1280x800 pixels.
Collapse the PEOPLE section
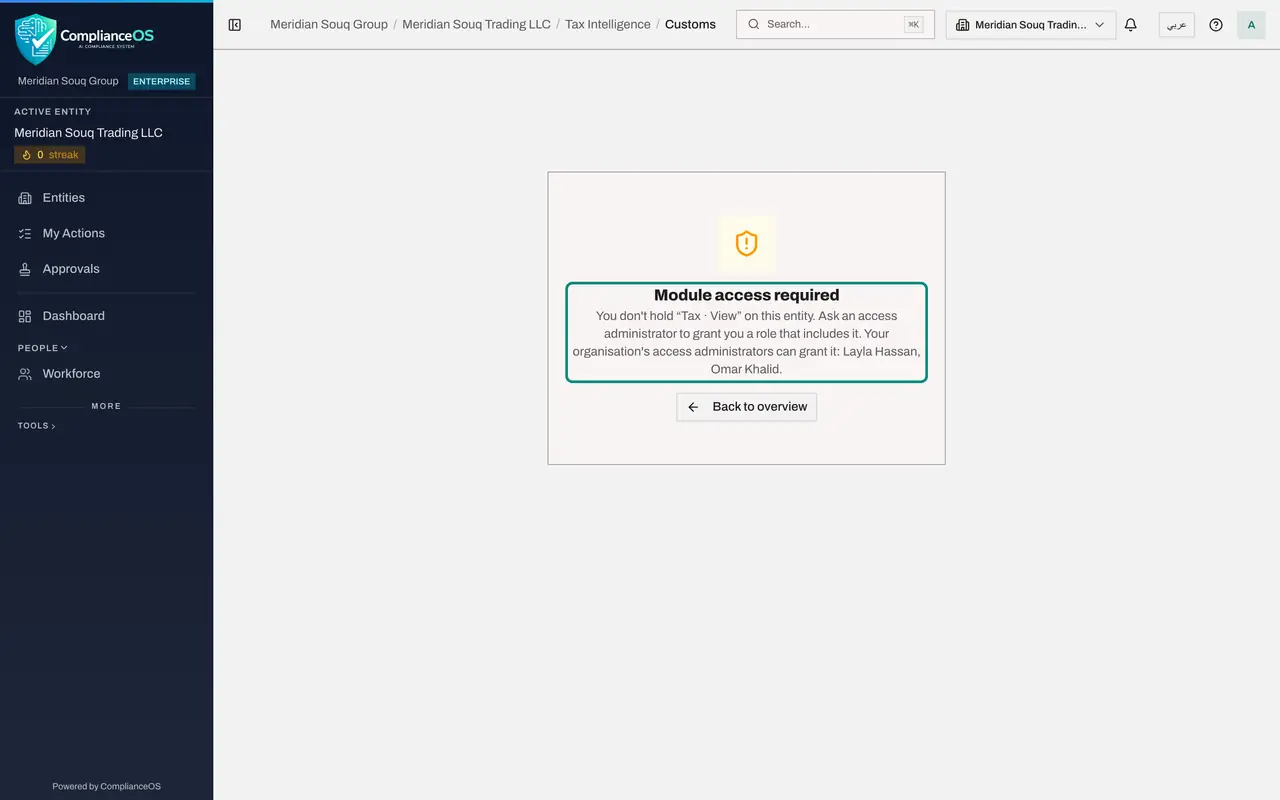(43, 348)
